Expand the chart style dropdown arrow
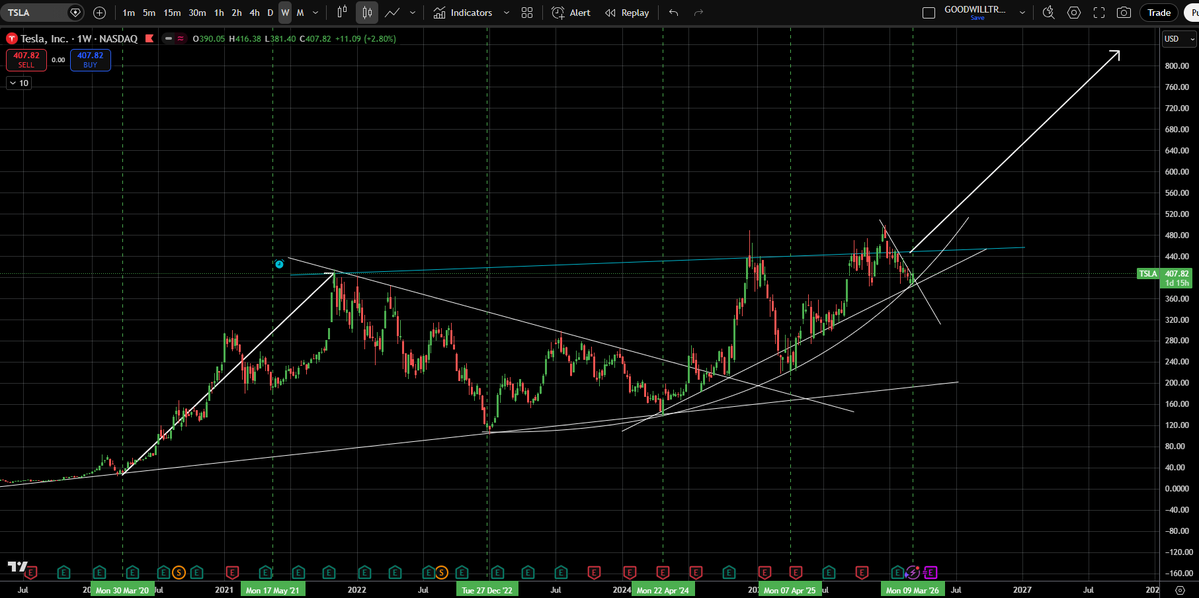 click(413, 12)
